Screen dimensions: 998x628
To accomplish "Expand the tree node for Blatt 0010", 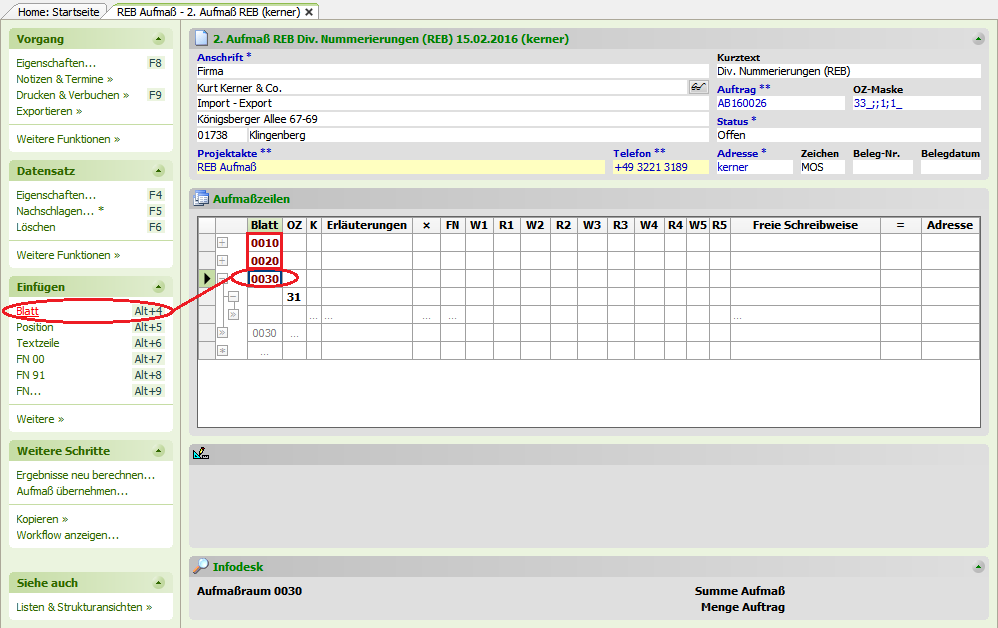I will point(222,243).
